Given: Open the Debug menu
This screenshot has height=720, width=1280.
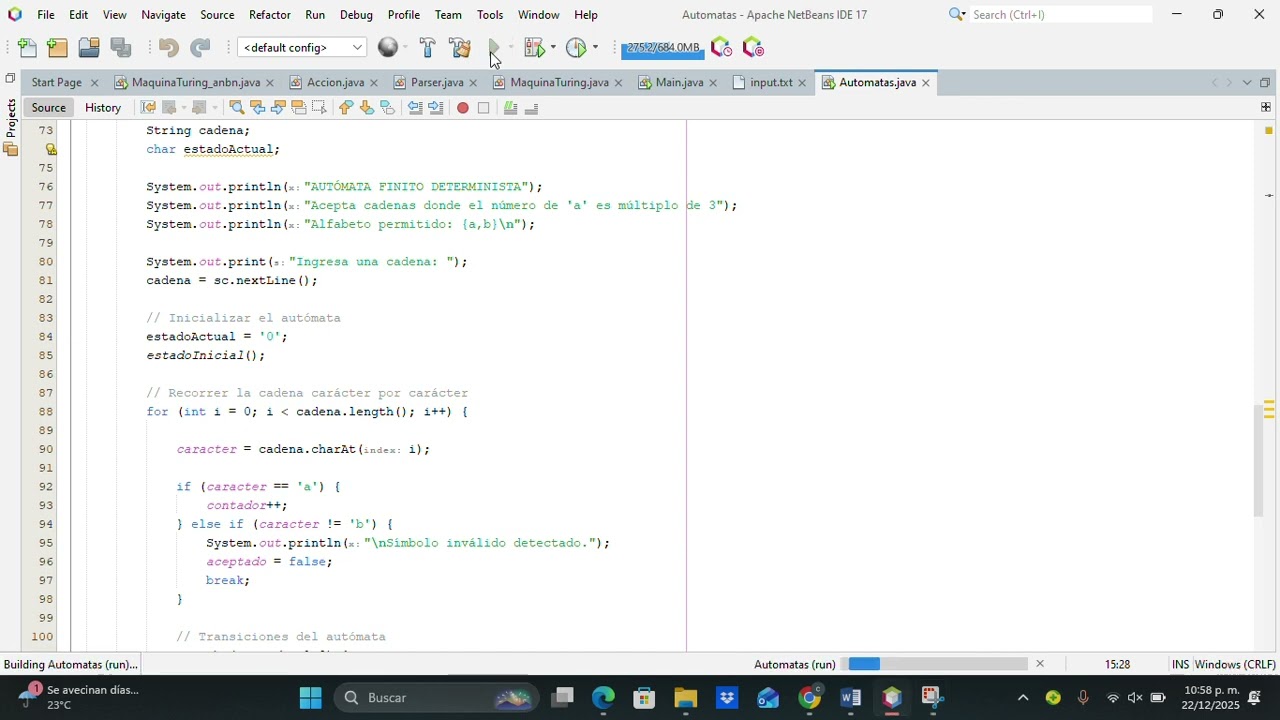Looking at the screenshot, I should coord(356,14).
